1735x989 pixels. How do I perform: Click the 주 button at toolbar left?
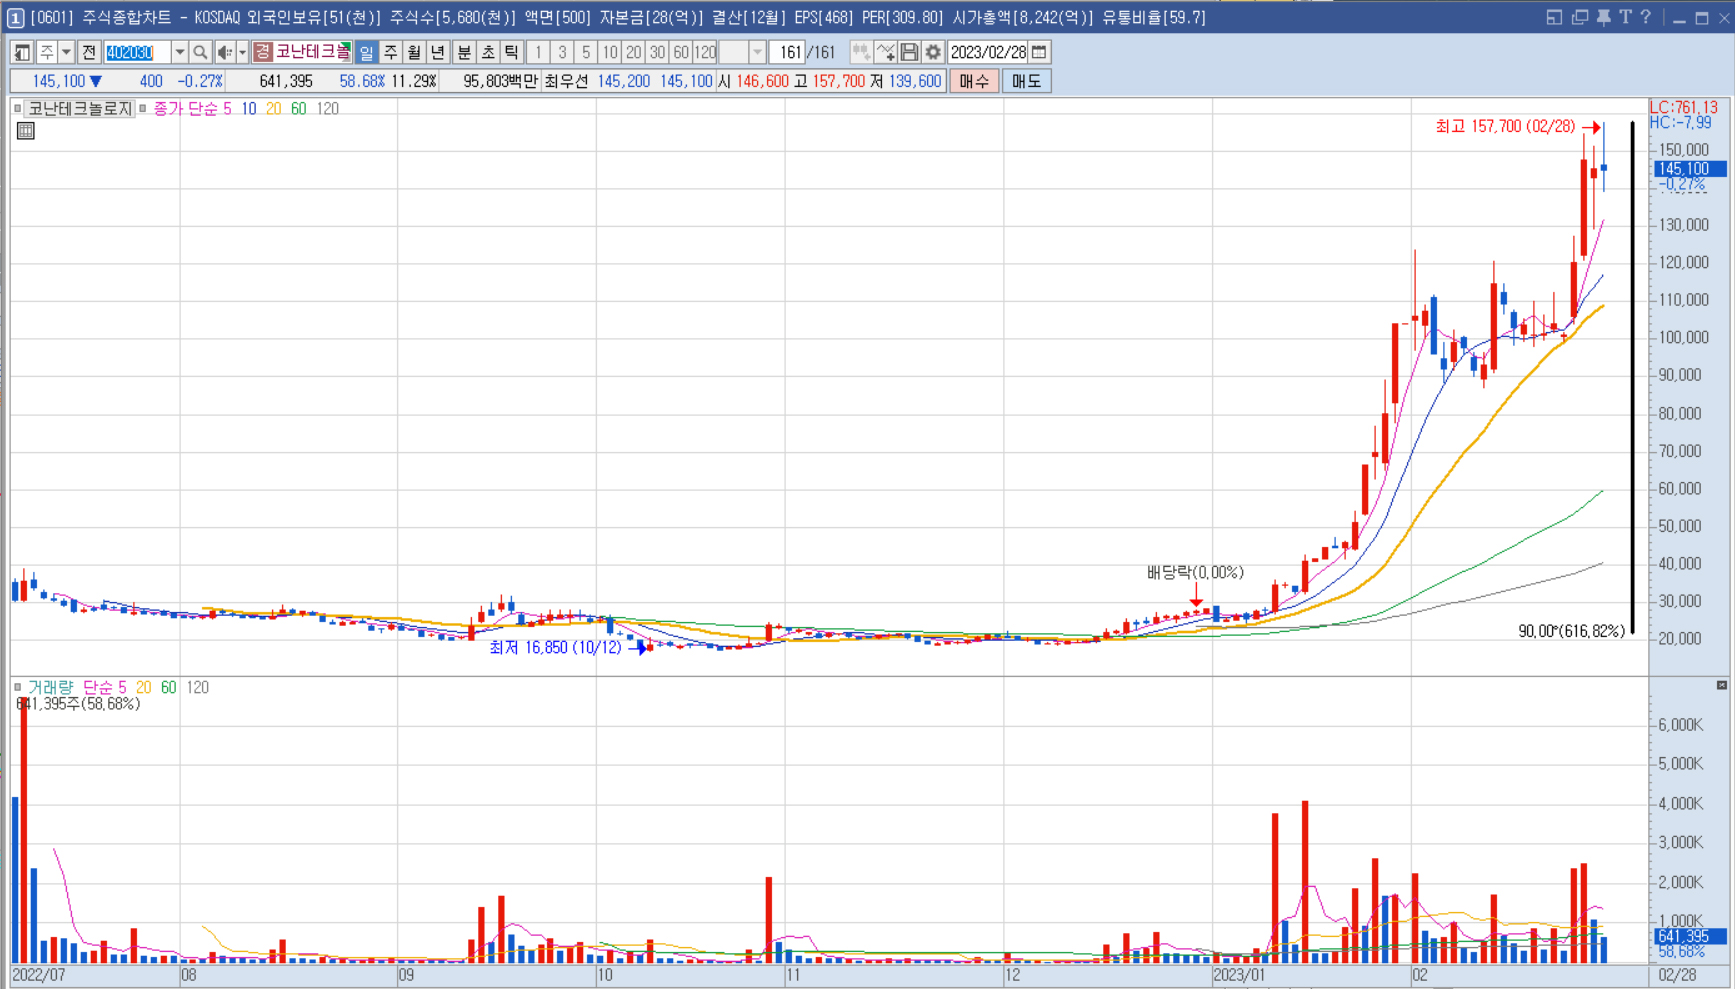click(46, 52)
